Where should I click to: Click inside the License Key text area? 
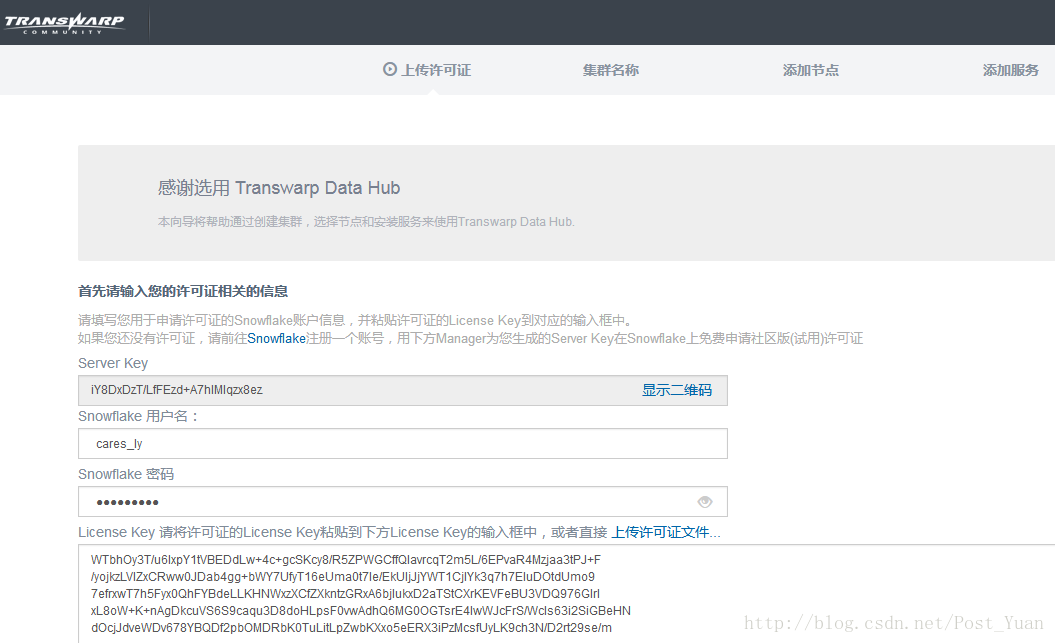click(567, 594)
